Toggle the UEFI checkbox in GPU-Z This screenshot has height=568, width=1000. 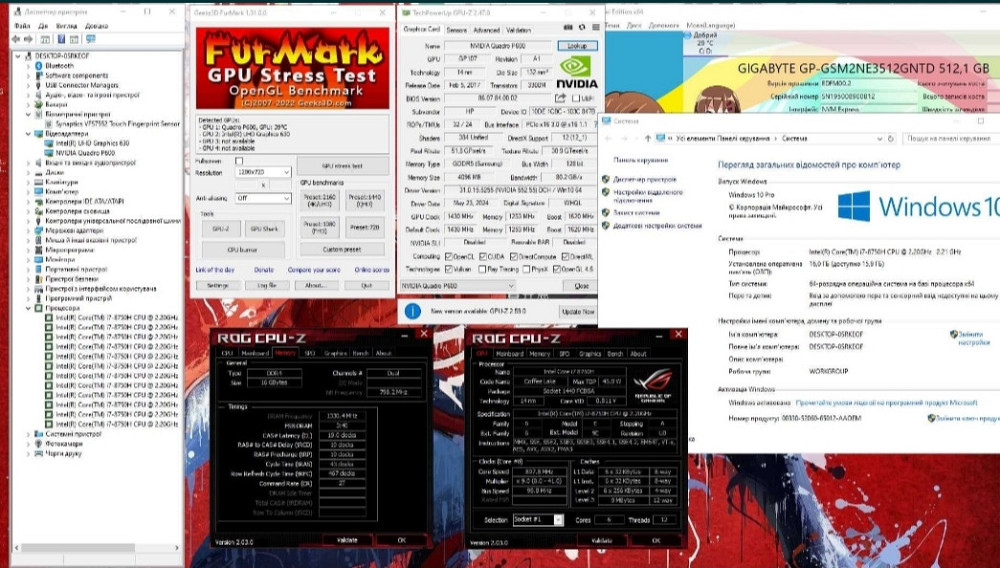click(x=576, y=98)
